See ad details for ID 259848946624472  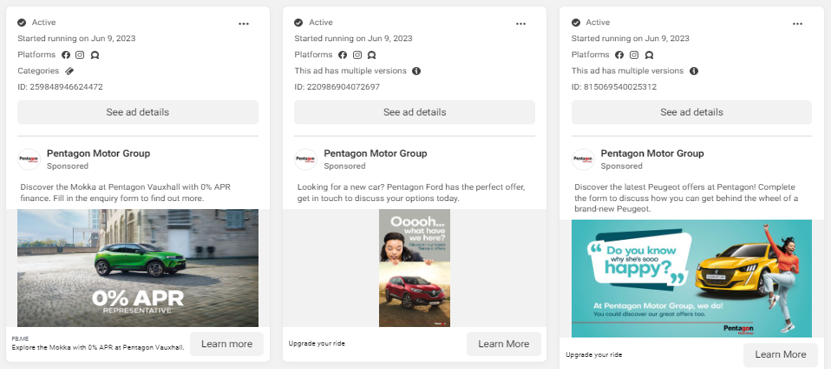point(138,112)
